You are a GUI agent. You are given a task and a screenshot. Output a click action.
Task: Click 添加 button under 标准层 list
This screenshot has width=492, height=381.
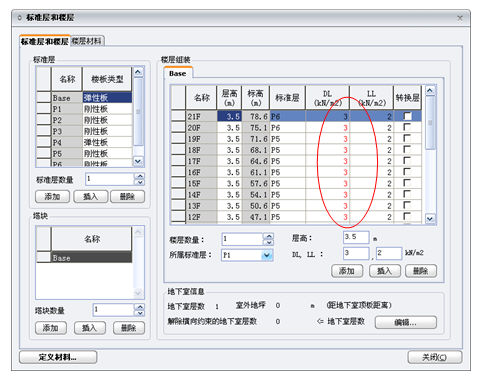pyautogui.click(x=52, y=197)
